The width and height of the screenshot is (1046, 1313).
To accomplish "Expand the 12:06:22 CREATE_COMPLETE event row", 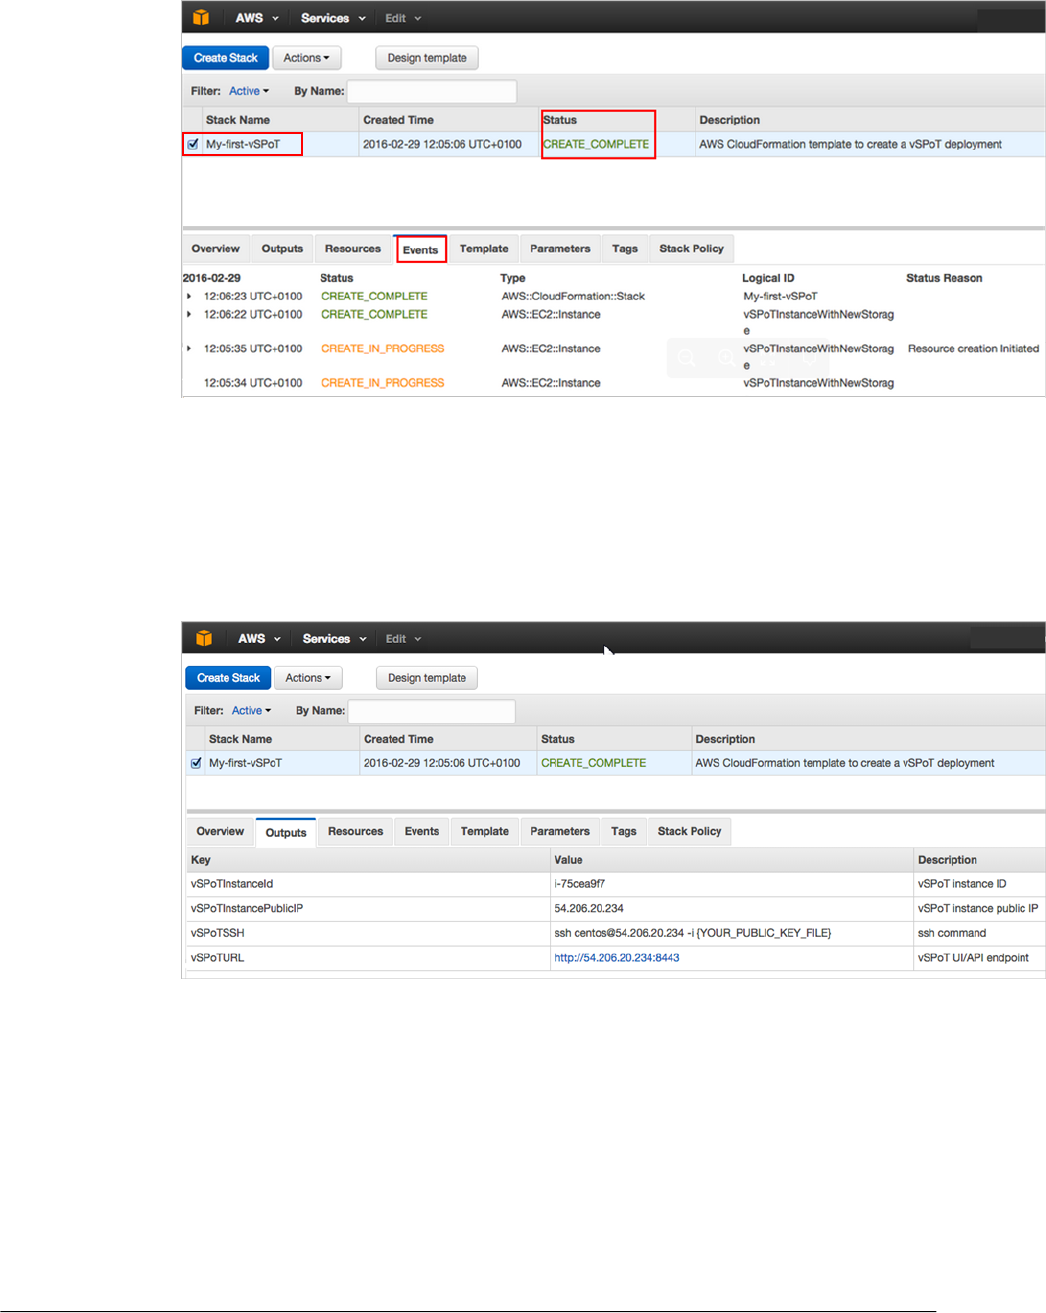I will 189,314.
